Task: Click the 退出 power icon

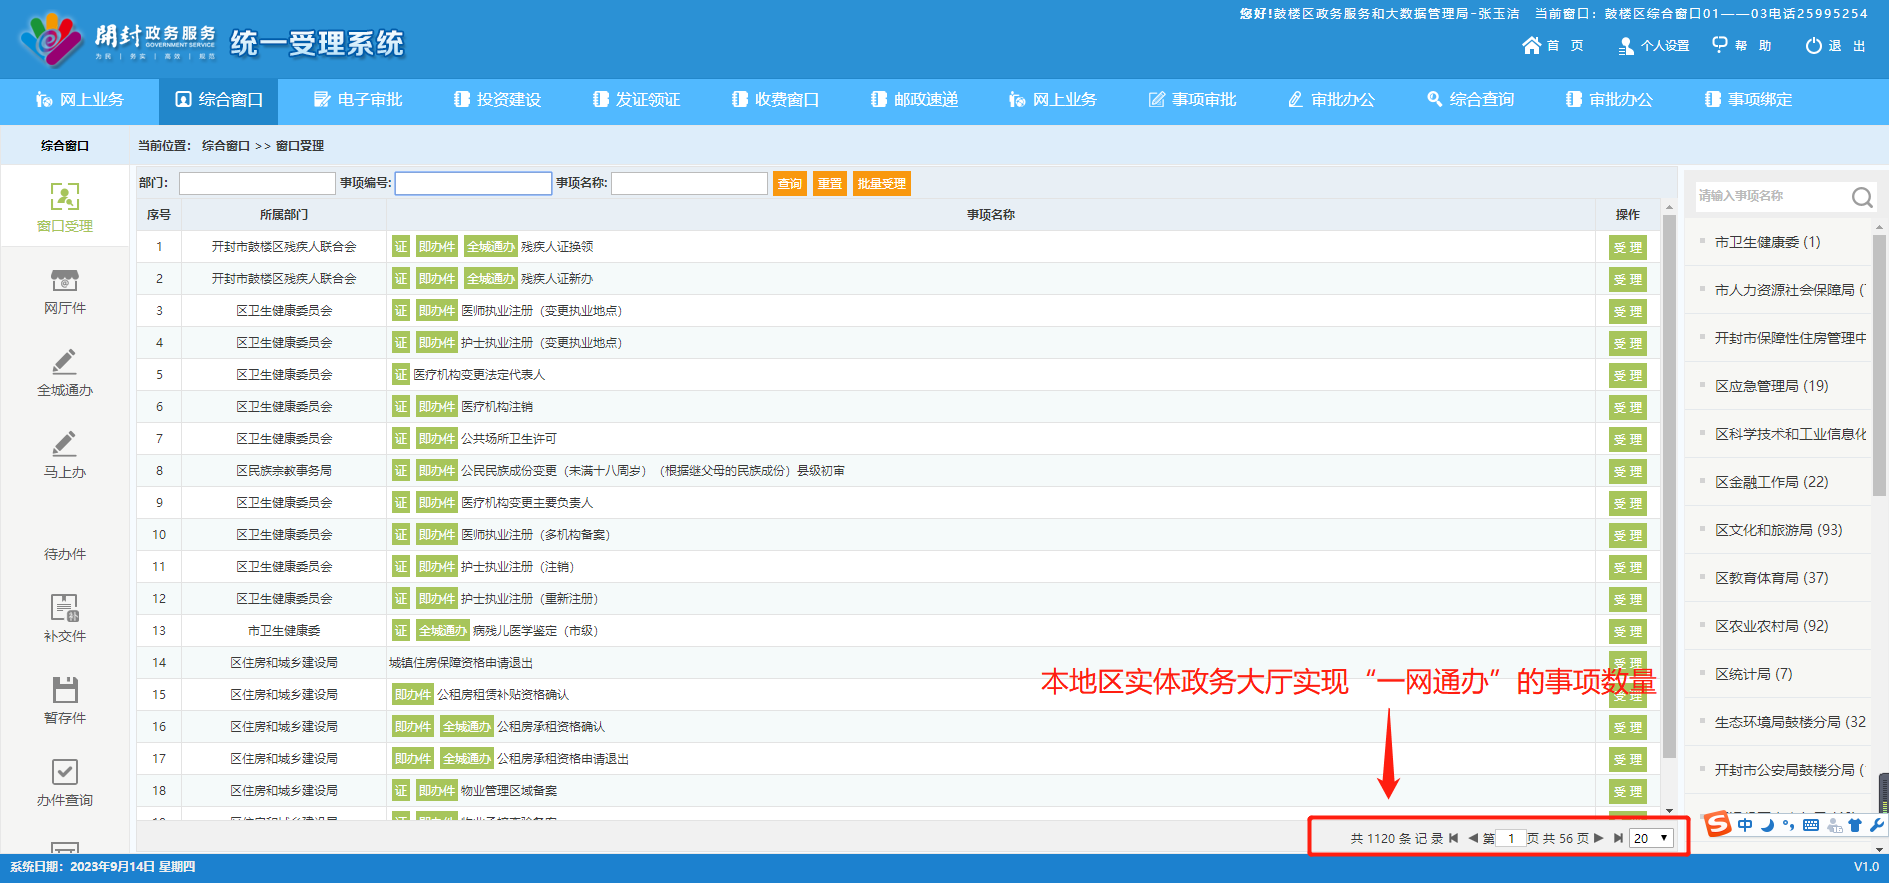Action: (x=1813, y=45)
